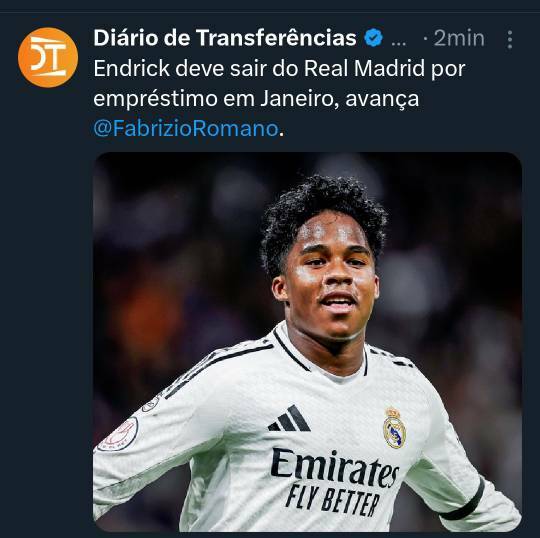Click the word Endrick in tweet text

pyautogui.click(x=132, y=68)
